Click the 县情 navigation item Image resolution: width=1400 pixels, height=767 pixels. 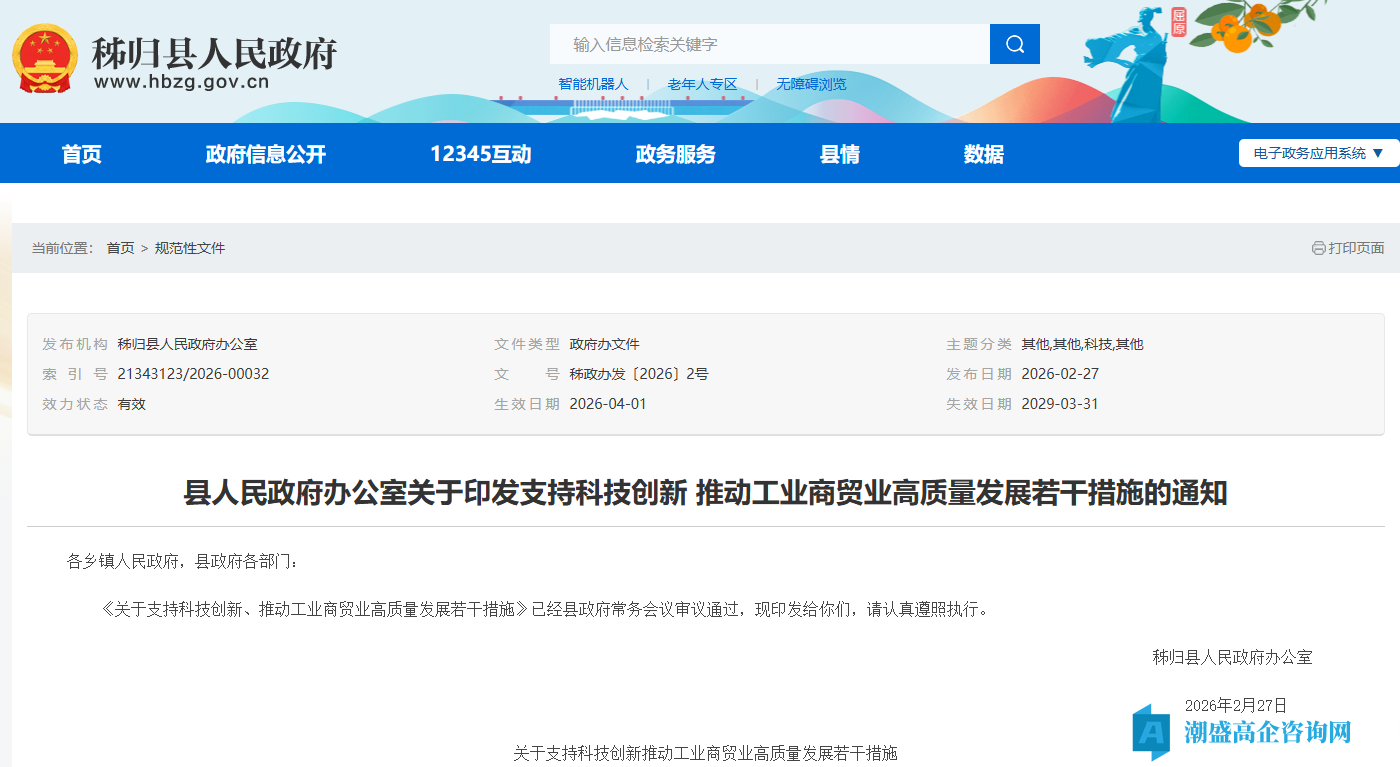[840, 153]
